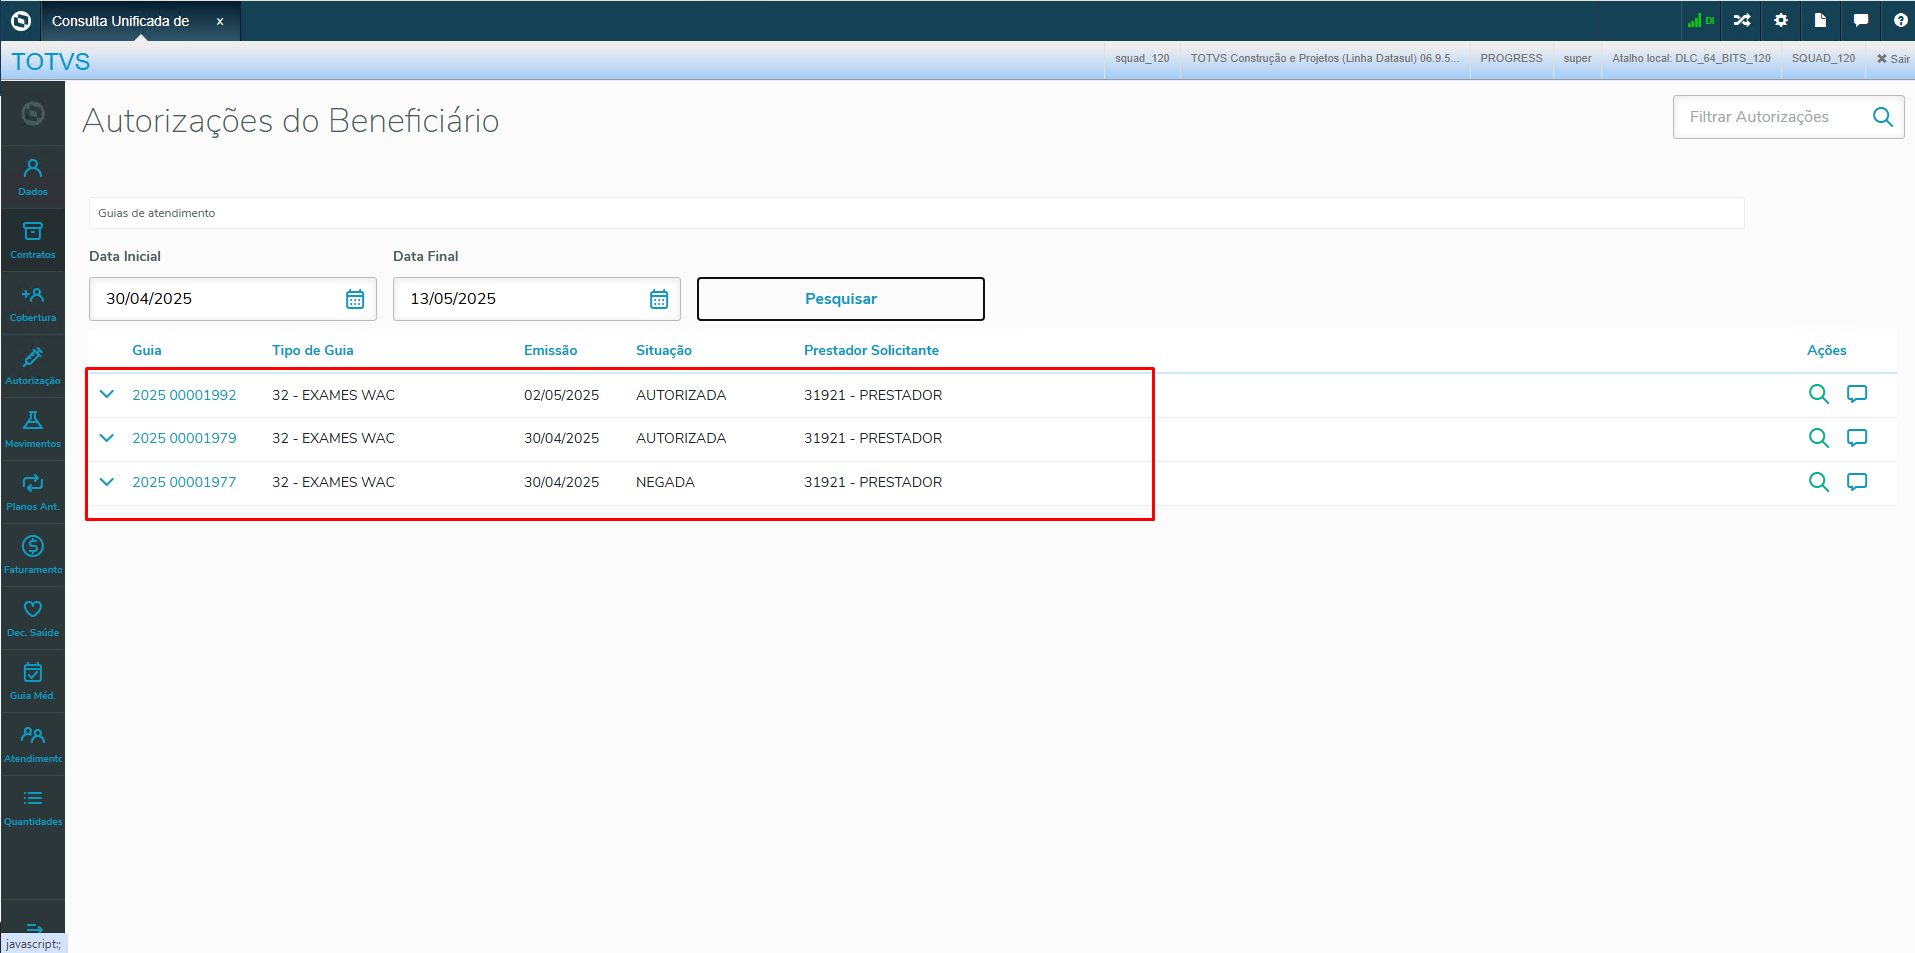
Task: Open the Autorização sidebar section
Action: click(x=33, y=366)
